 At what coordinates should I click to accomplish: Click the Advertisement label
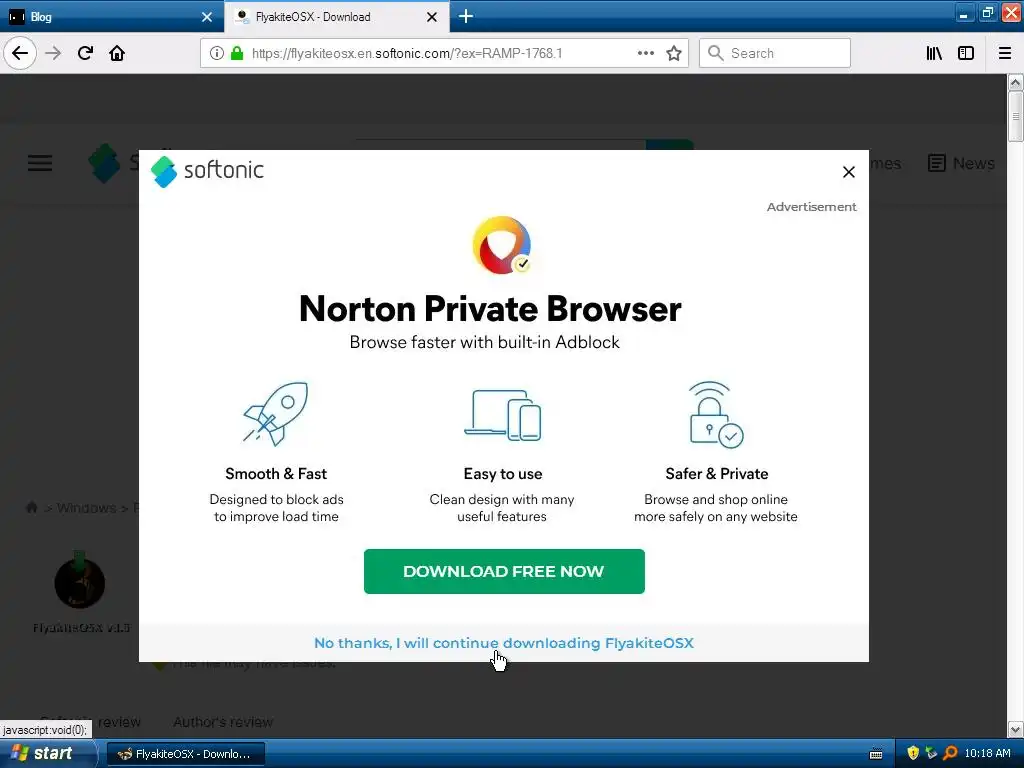click(811, 206)
